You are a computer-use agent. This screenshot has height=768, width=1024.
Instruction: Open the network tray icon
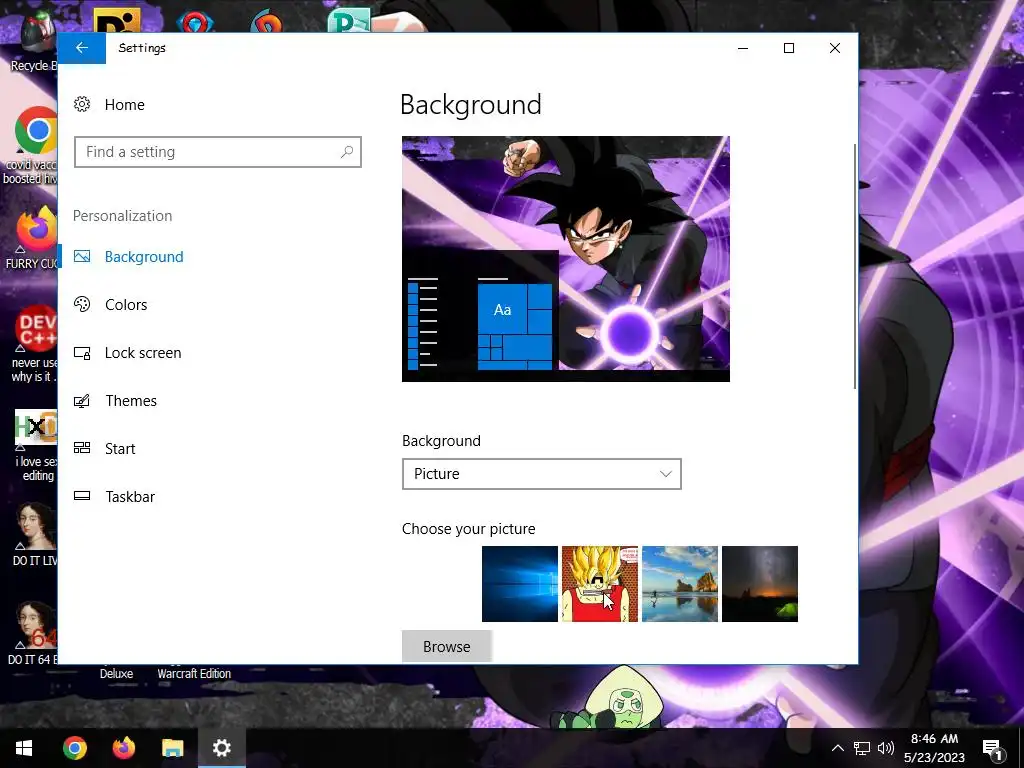(x=862, y=748)
